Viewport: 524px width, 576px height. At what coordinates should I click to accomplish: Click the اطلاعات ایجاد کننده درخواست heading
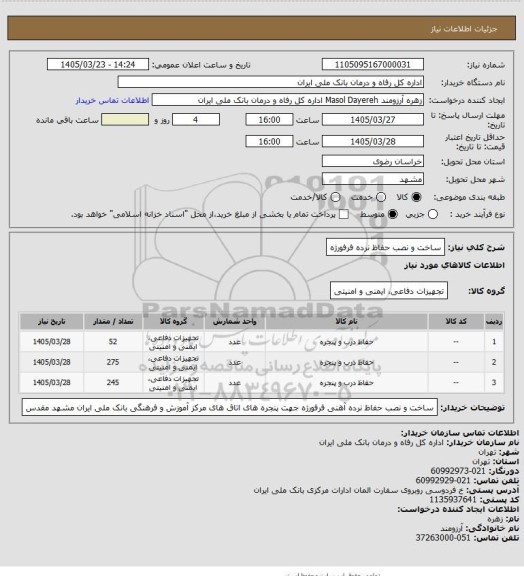(458, 509)
